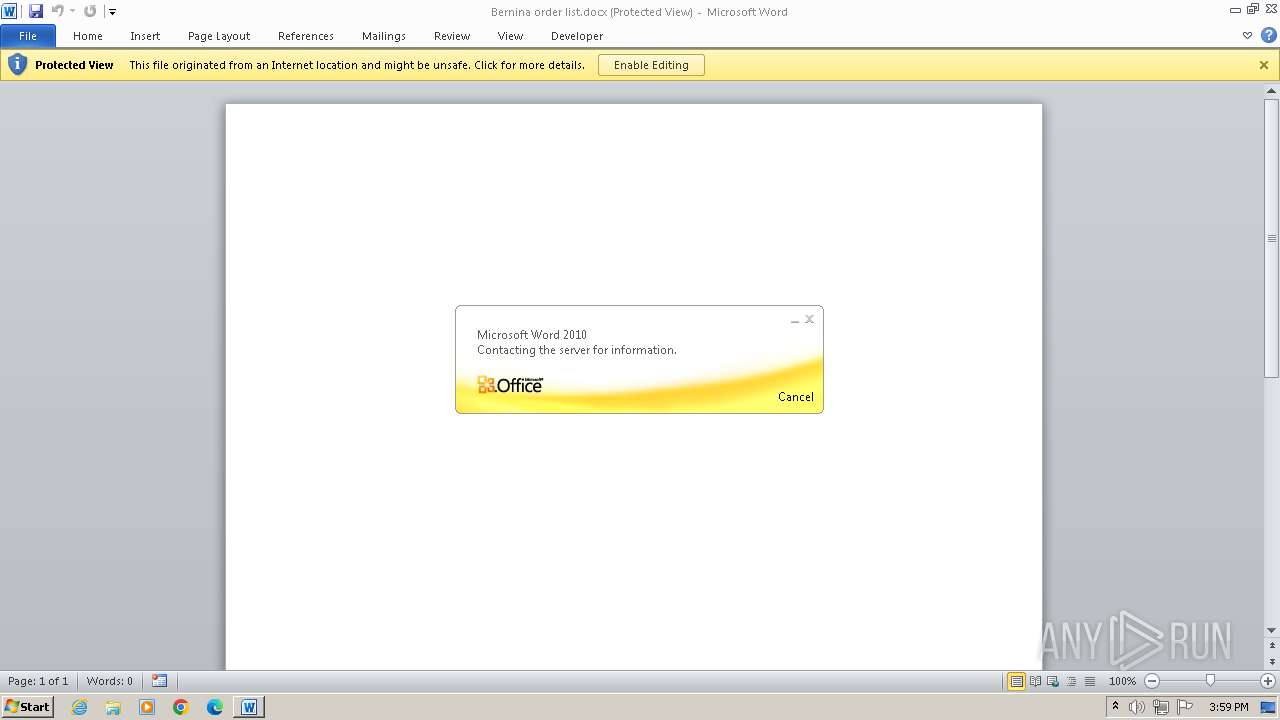The width and height of the screenshot is (1280, 720).
Task: Click the vertical scrollbar thumb
Action: click(1272, 238)
